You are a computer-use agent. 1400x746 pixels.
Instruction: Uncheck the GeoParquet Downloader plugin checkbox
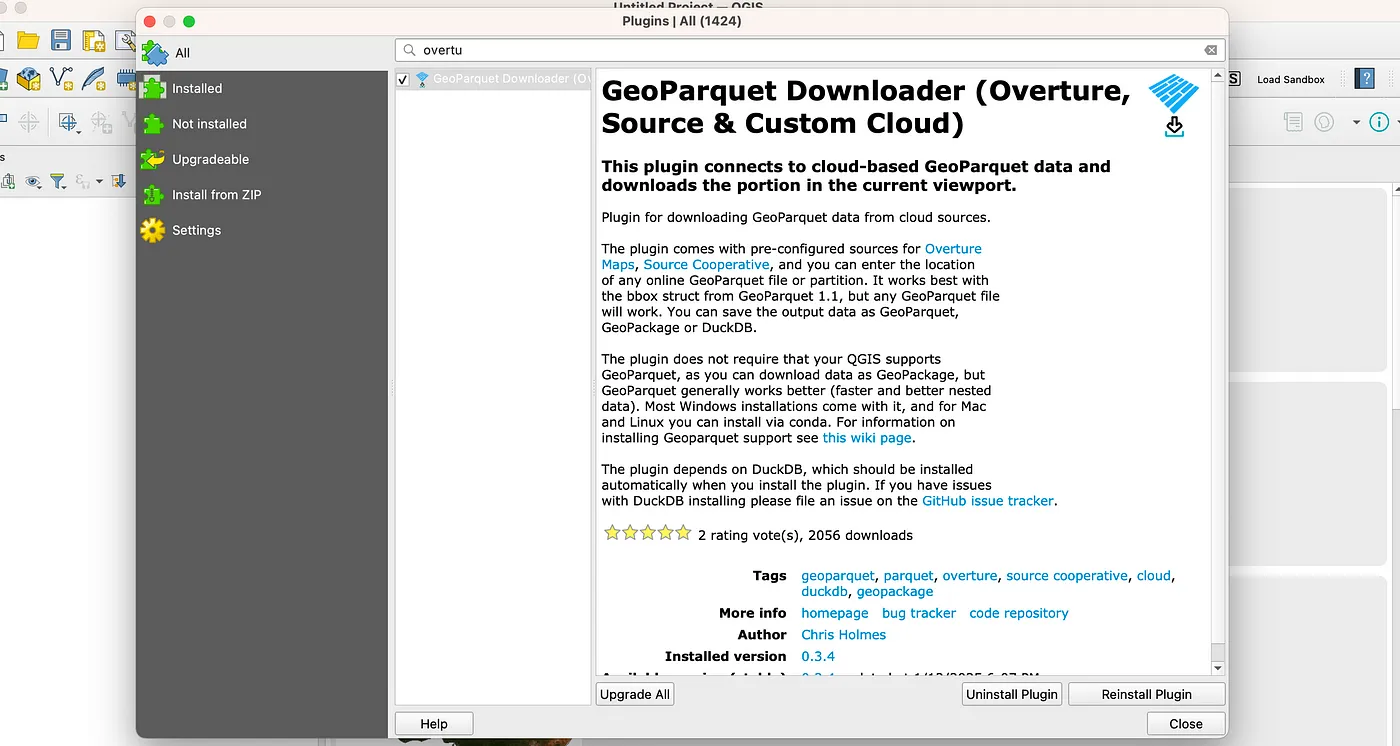403,79
